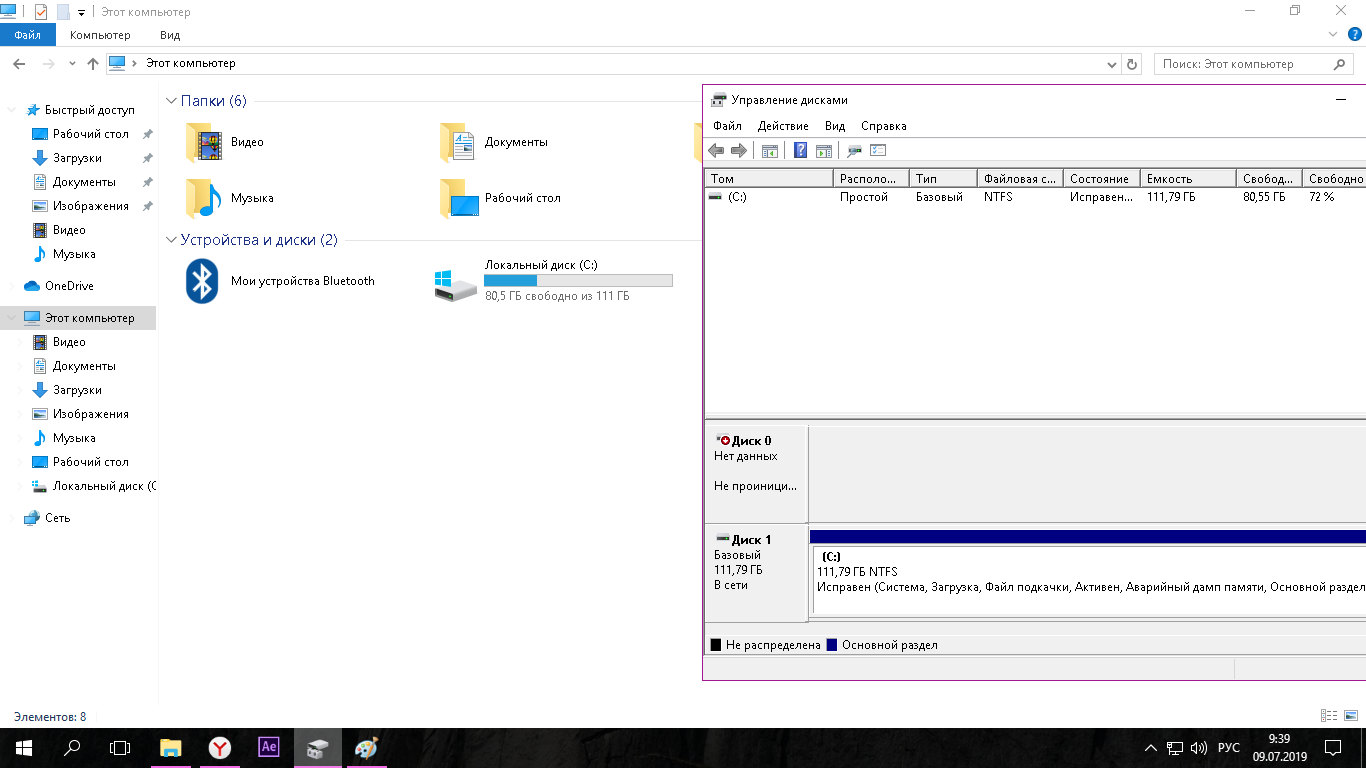Collapse Быстрый доступ tree node

(x=12, y=110)
